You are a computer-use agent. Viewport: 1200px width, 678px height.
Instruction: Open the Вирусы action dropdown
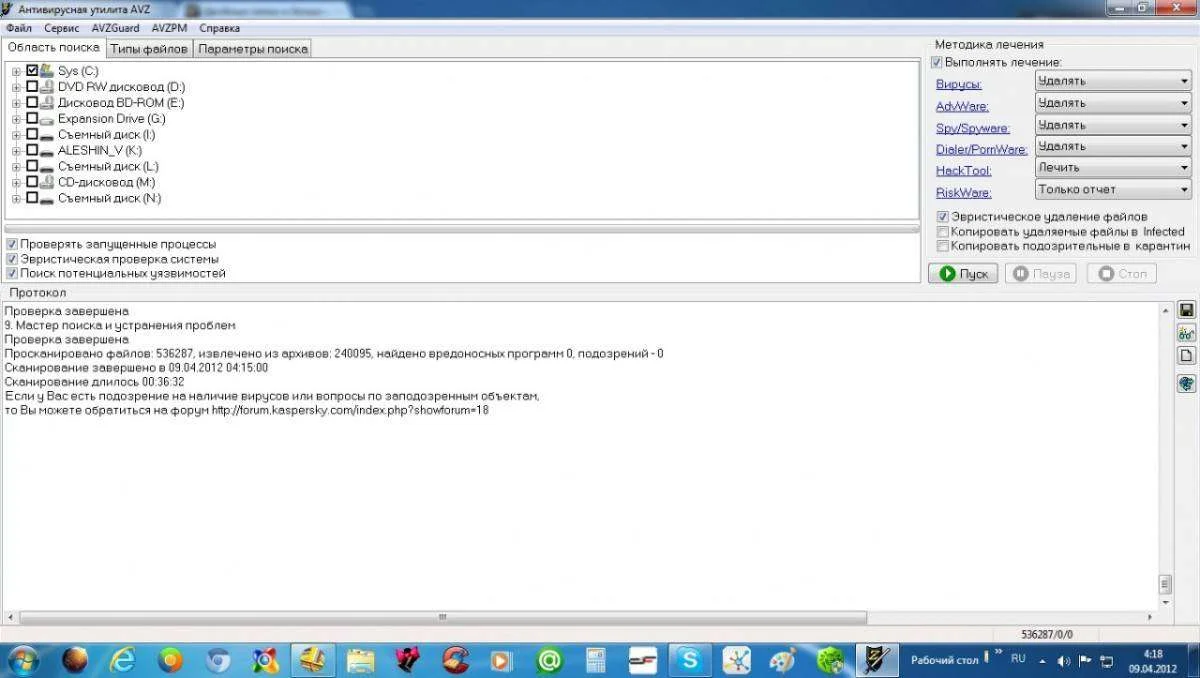coord(1113,81)
